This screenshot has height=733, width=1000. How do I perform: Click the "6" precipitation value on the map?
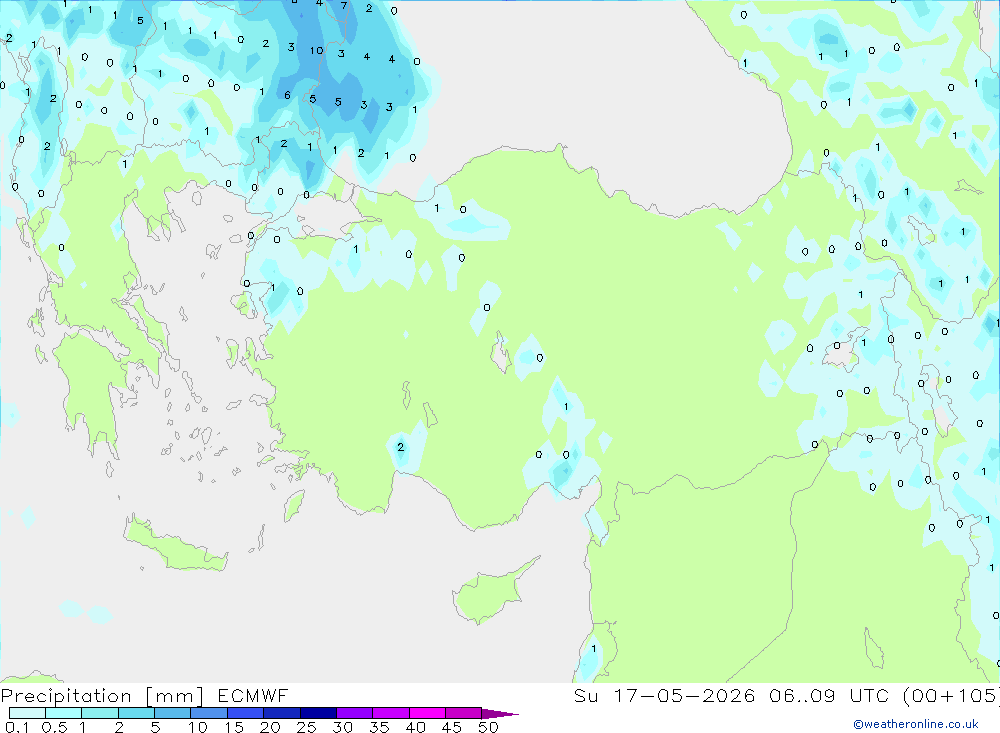pyautogui.click(x=288, y=95)
